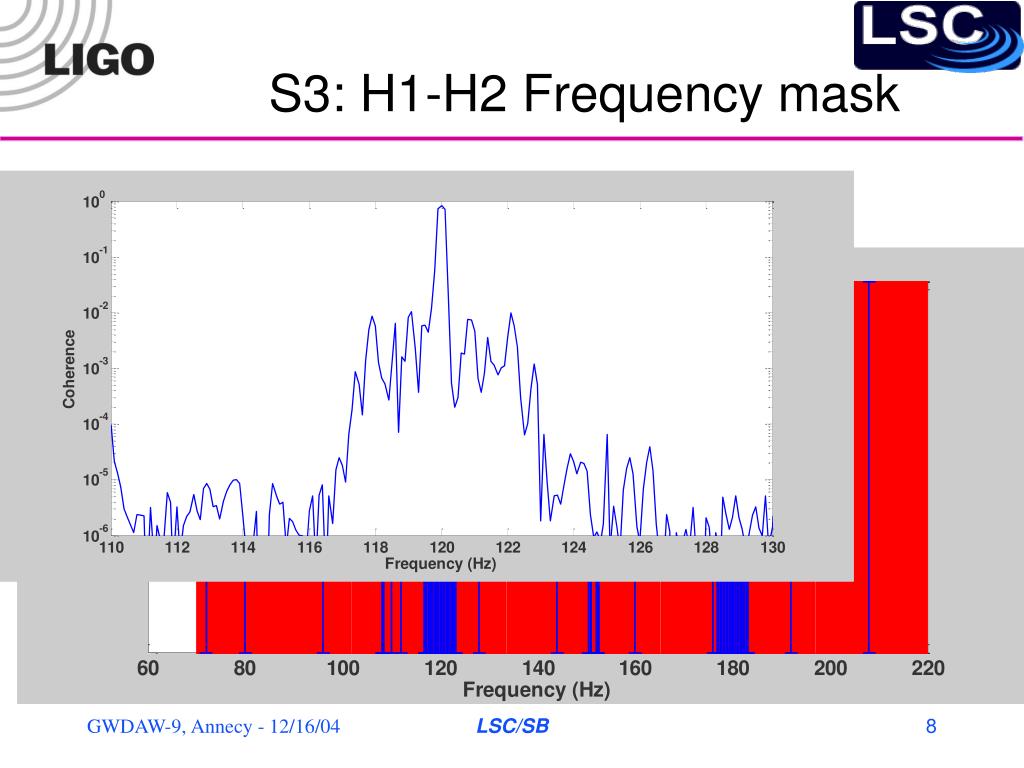This screenshot has width=1024, height=768.
Task: Click the '10^-6' label on coherence axis
Action: point(93,534)
